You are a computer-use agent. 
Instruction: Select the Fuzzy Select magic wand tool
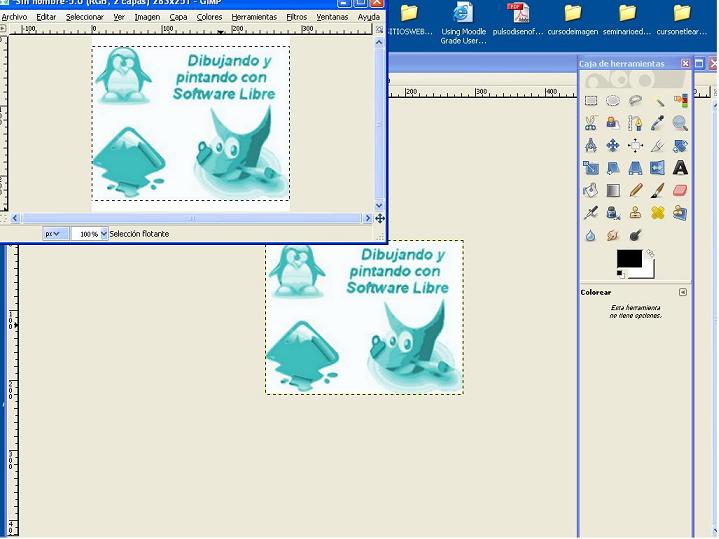[658, 101]
